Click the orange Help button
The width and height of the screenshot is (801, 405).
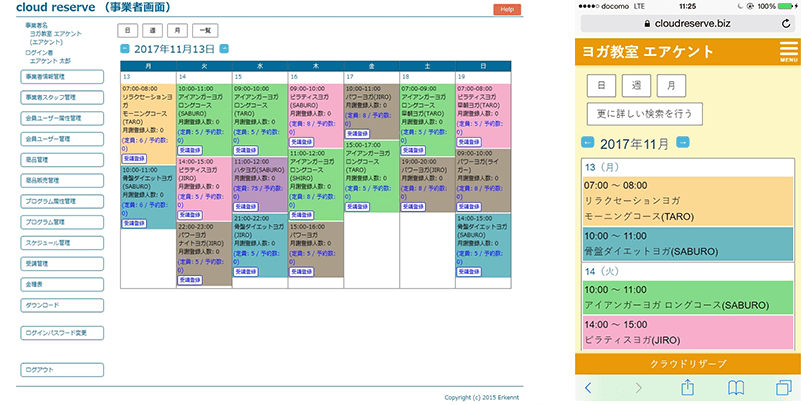507,10
